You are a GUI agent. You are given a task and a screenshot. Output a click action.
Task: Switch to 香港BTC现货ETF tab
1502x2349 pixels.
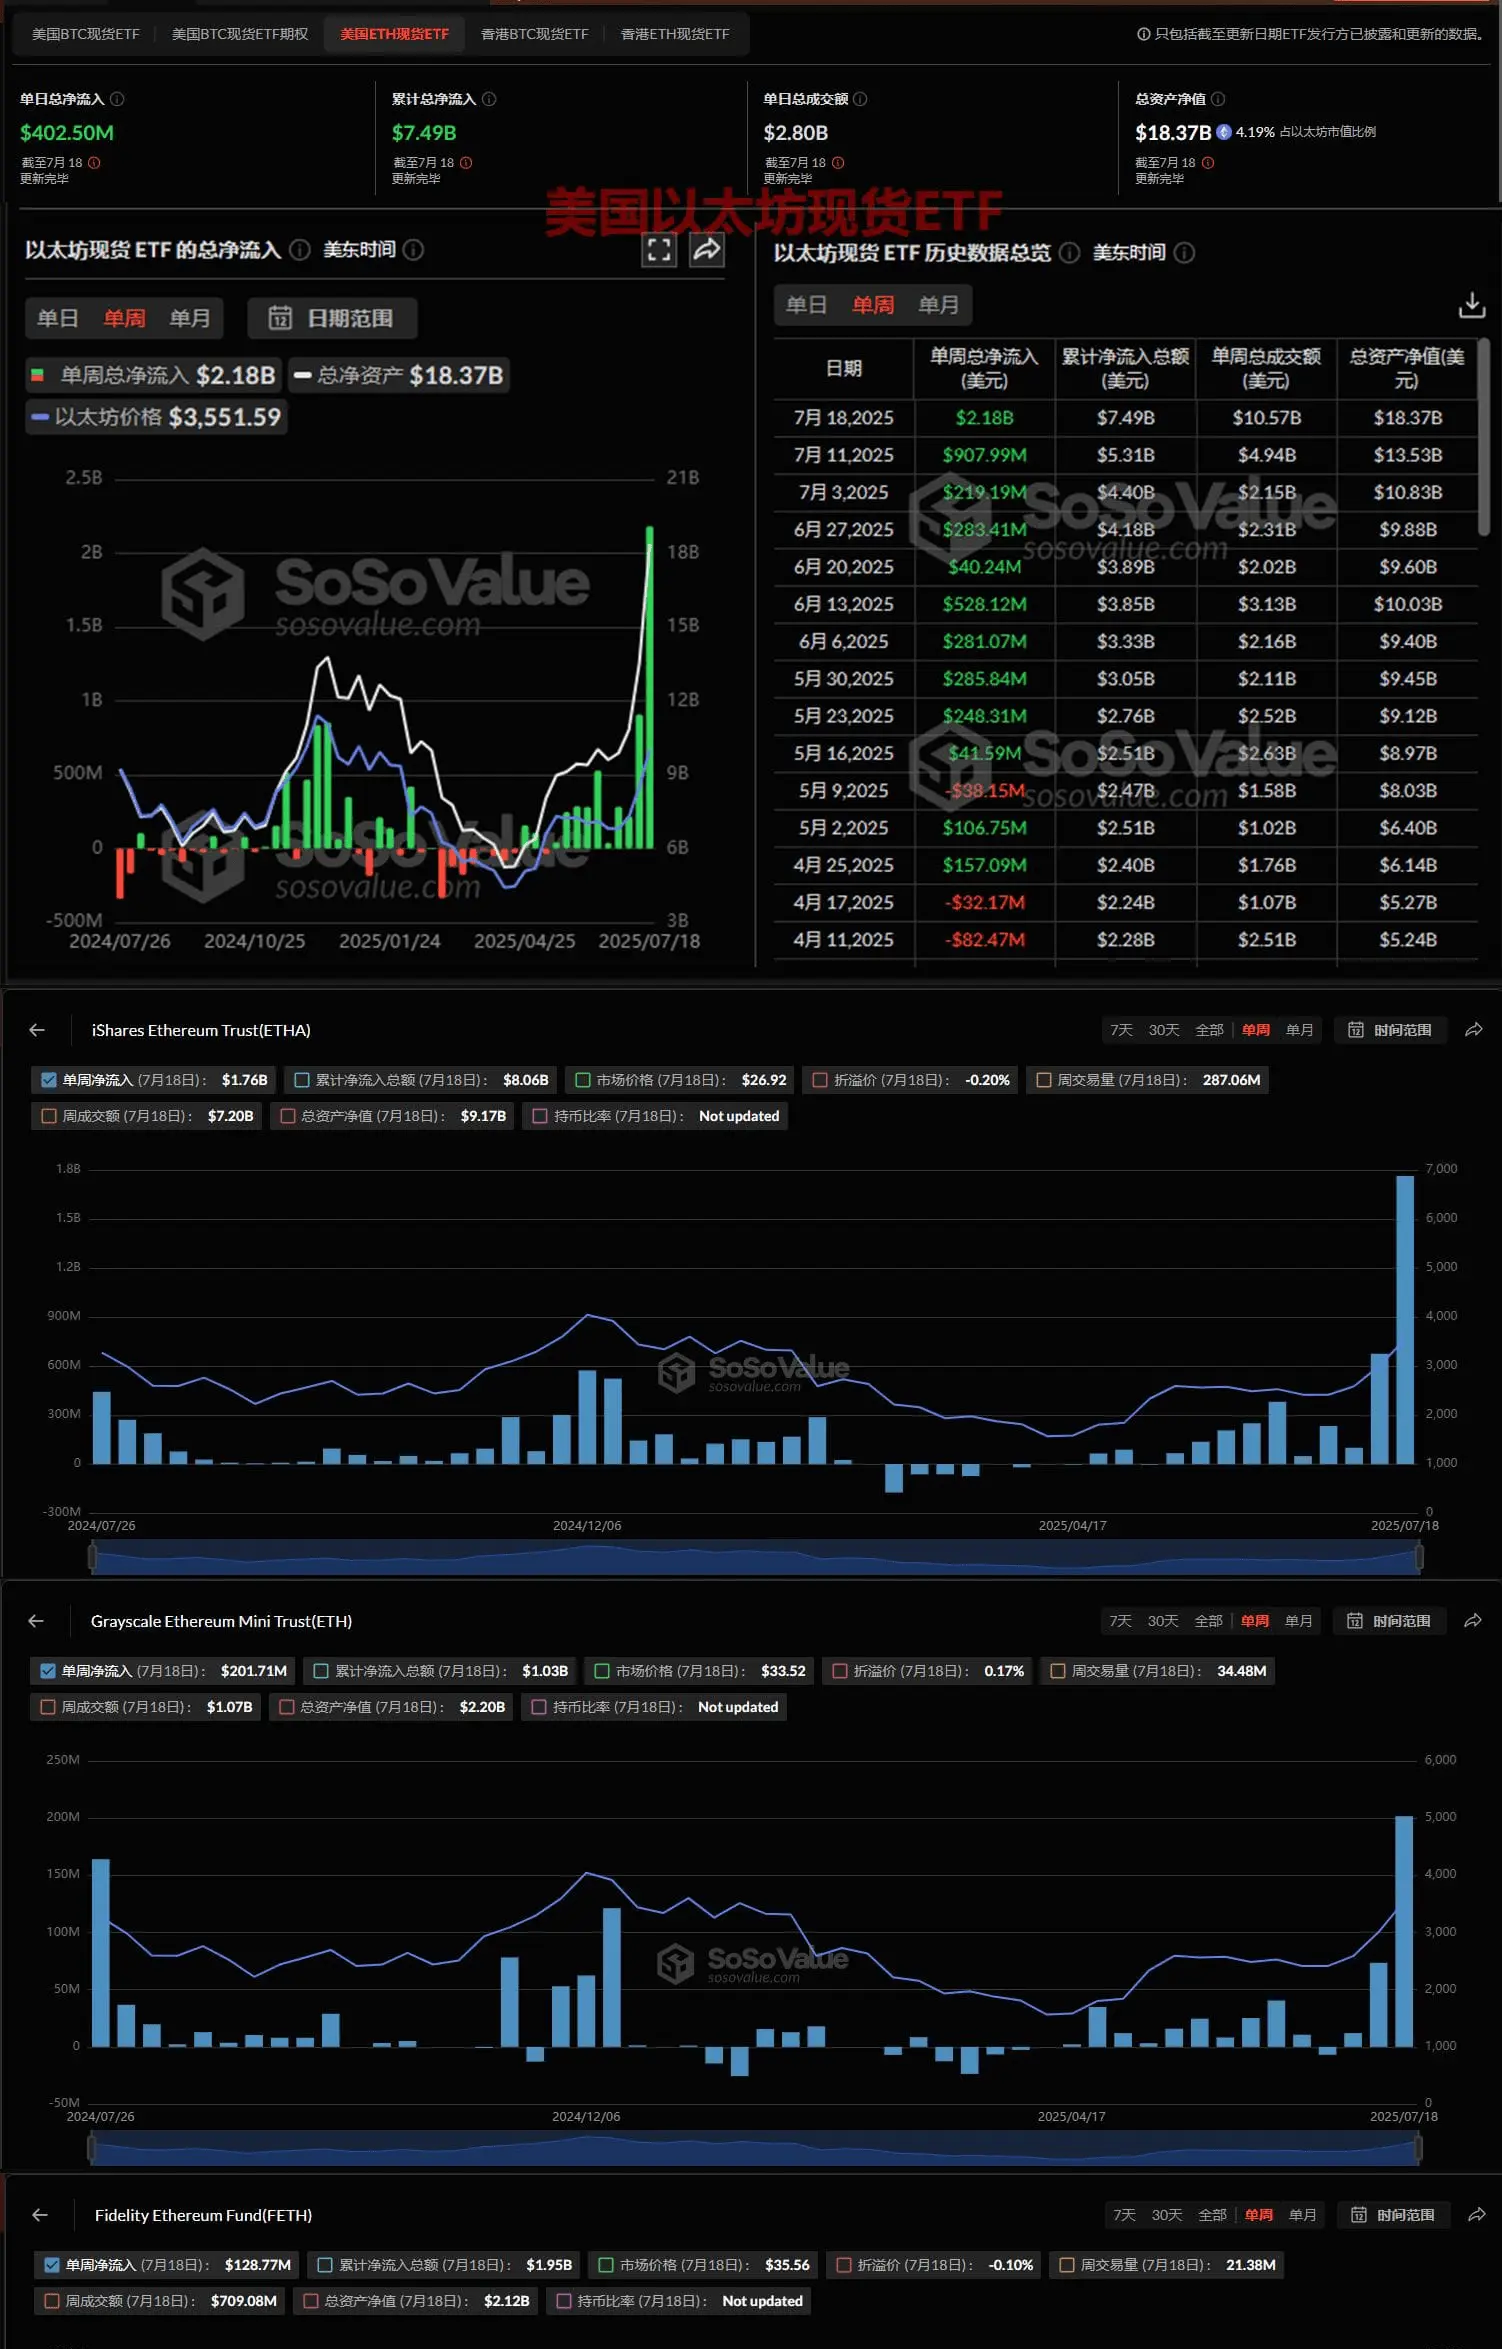(x=535, y=34)
